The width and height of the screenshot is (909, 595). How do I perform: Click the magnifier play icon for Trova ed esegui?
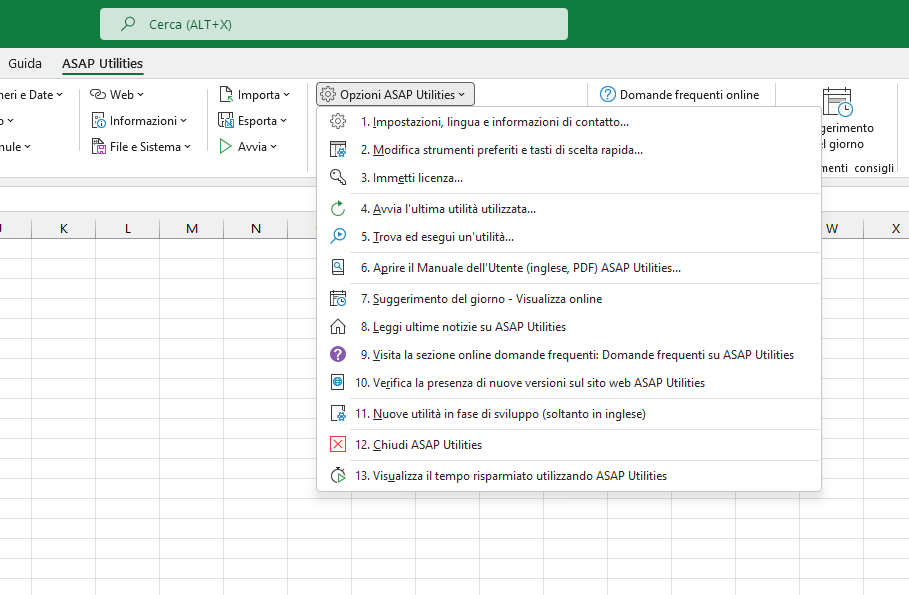338,237
